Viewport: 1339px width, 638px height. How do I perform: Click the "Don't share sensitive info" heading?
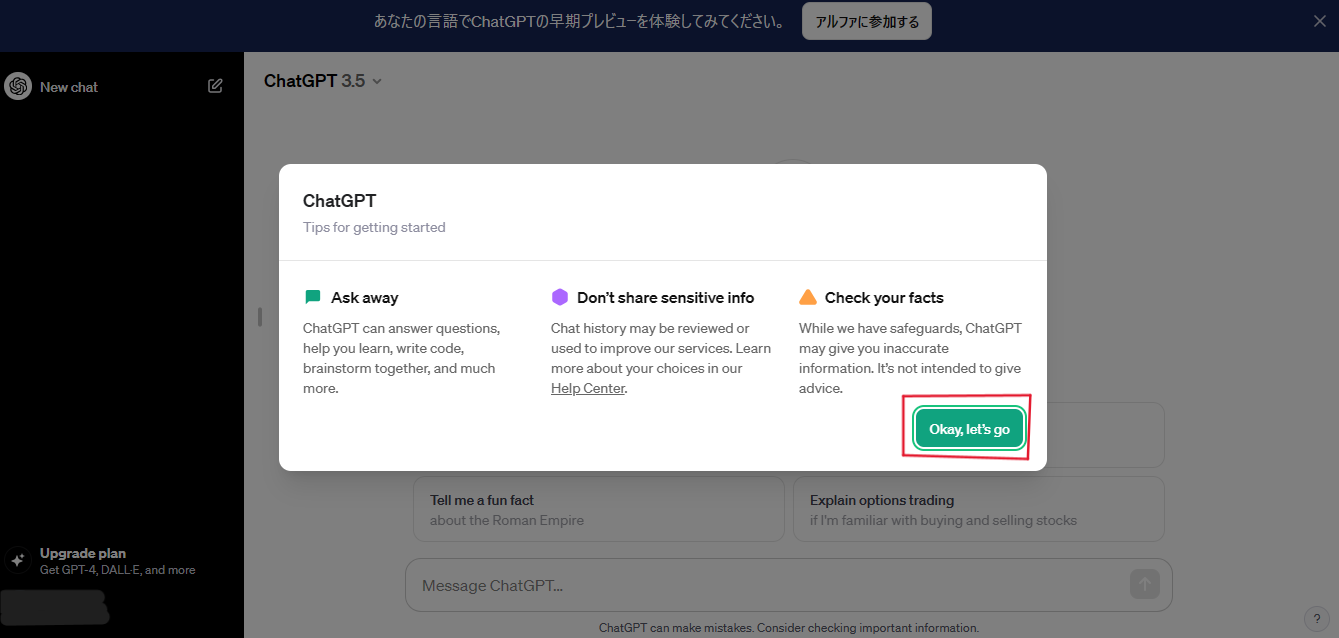coord(666,297)
